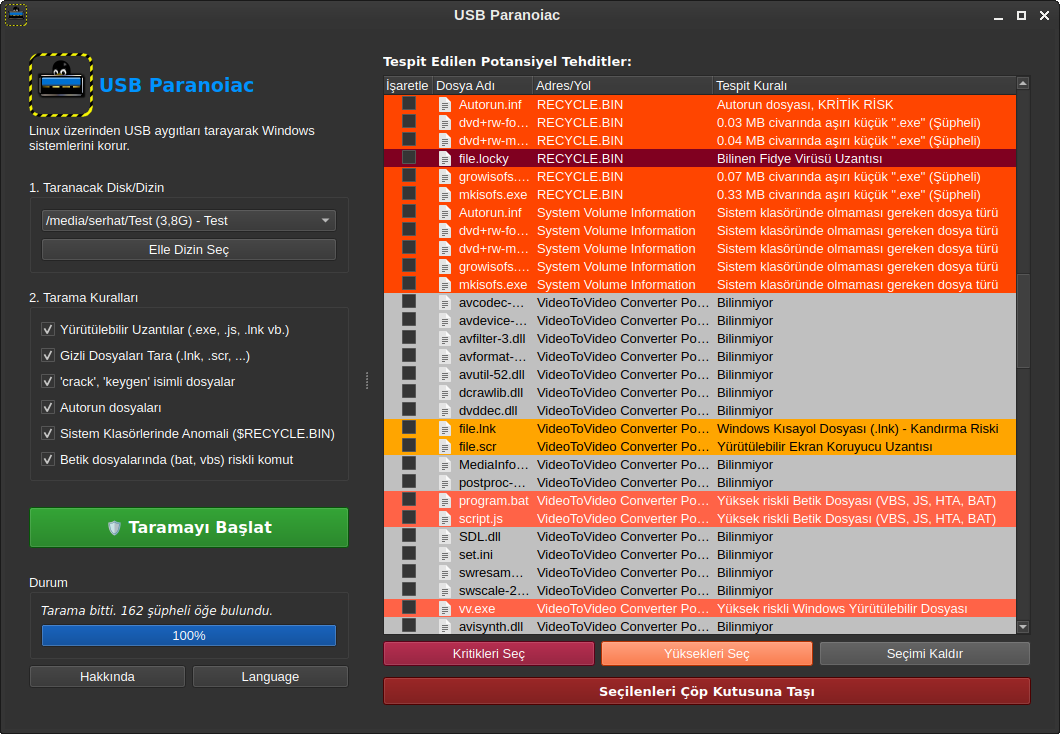This screenshot has width=1060, height=734.
Task: Toggle the 'crack', 'keygen' isimli dosyalar option
Action: click(48, 381)
